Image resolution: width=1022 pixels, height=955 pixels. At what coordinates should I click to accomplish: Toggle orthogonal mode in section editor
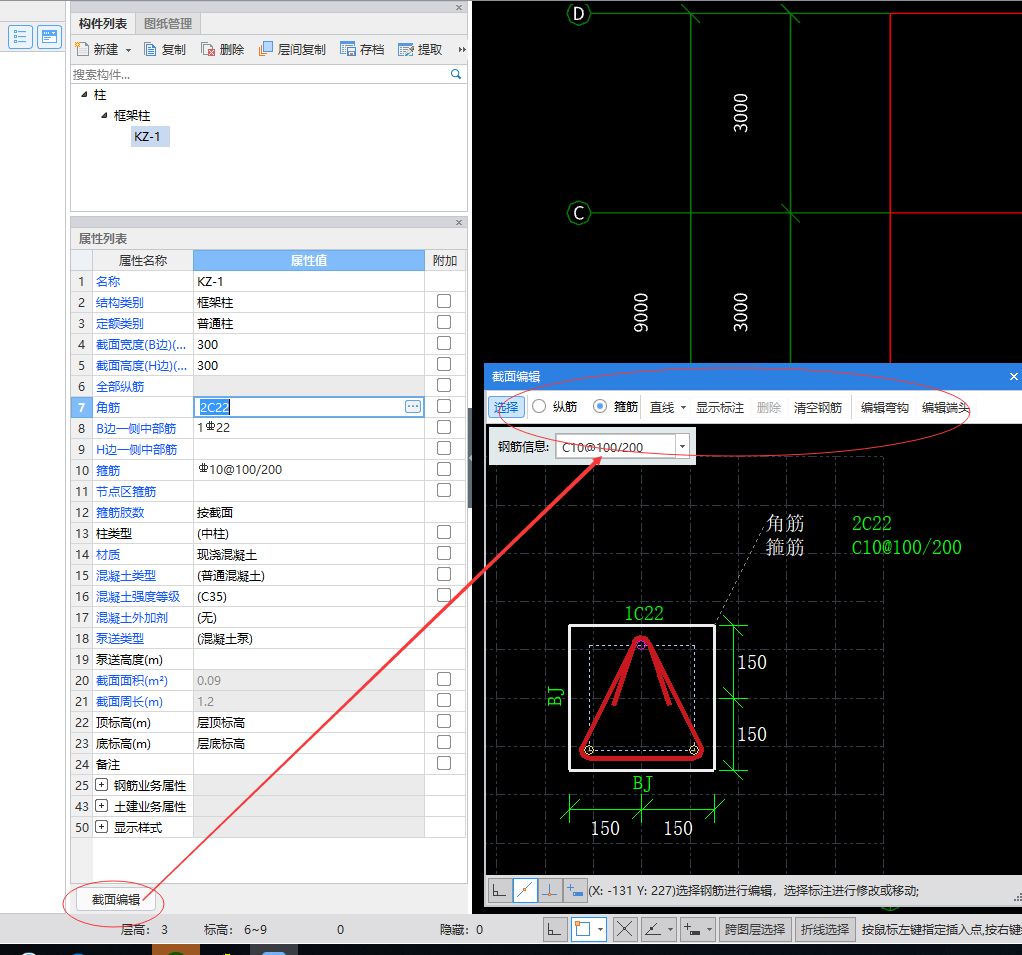499,890
